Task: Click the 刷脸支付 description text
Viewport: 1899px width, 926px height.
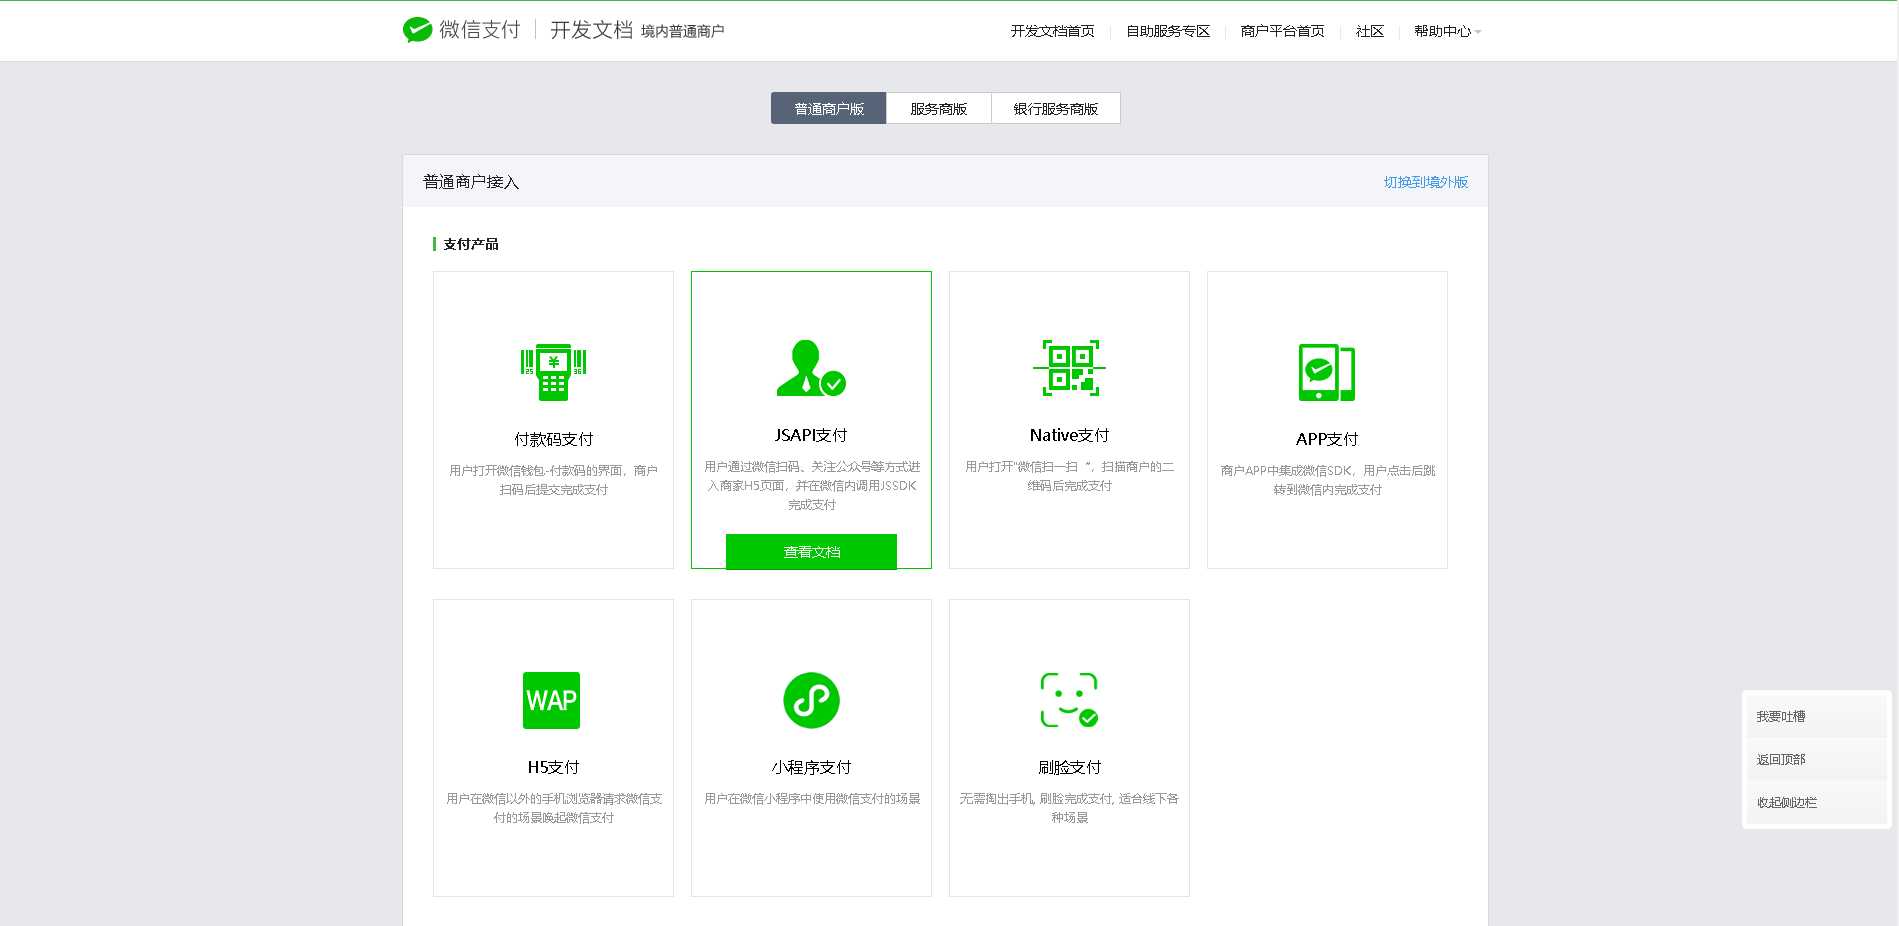Action: tap(1069, 808)
